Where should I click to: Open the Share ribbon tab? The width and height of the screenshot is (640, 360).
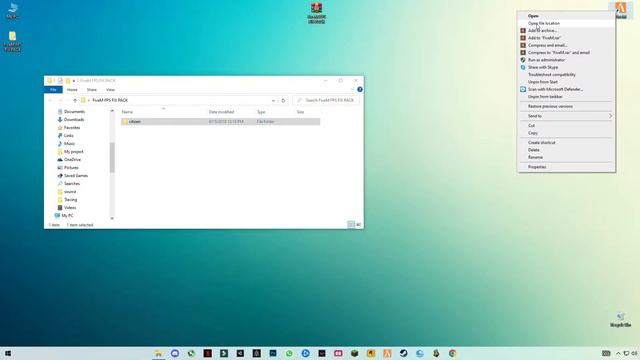pyautogui.click(x=92, y=89)
